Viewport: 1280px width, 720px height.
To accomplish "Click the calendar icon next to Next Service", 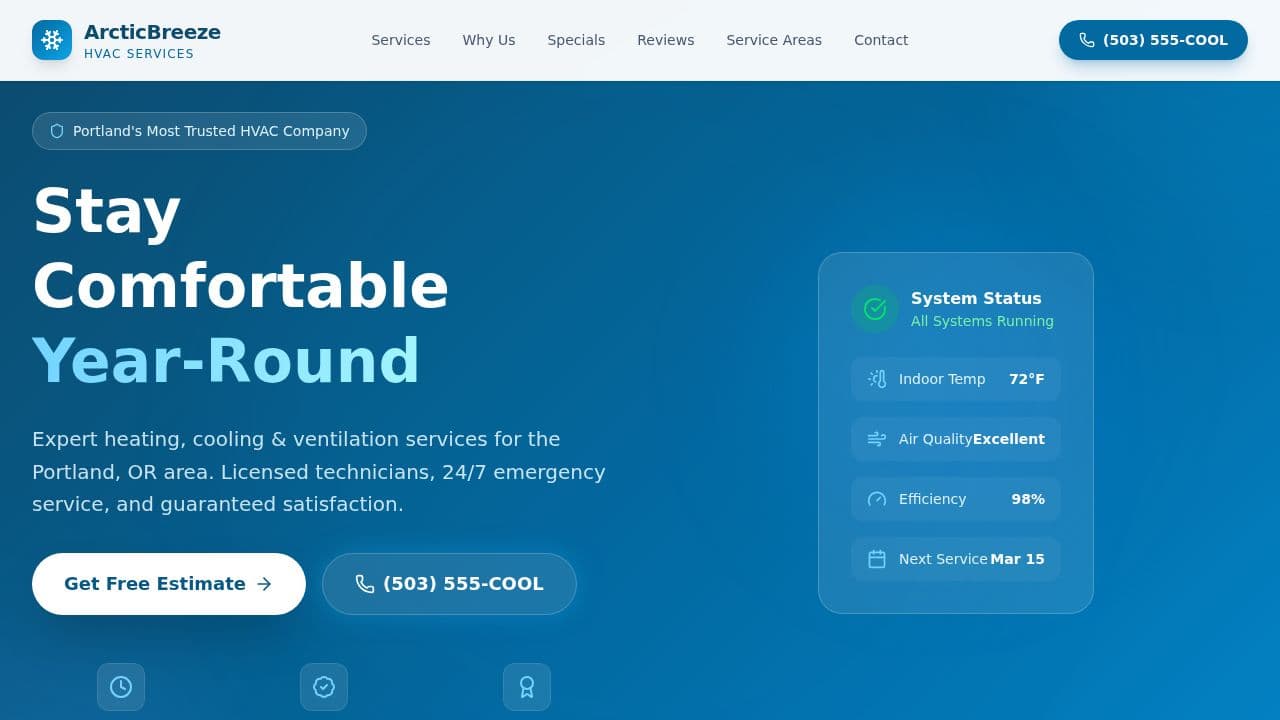I will 876,559.
